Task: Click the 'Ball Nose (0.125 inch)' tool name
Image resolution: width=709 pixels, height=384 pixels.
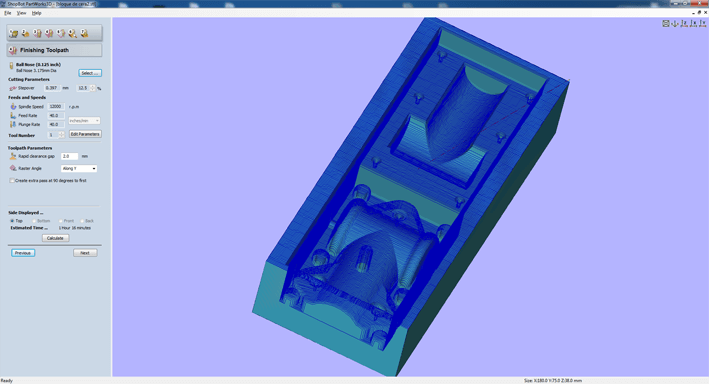Action: click(x=38, y=65)
